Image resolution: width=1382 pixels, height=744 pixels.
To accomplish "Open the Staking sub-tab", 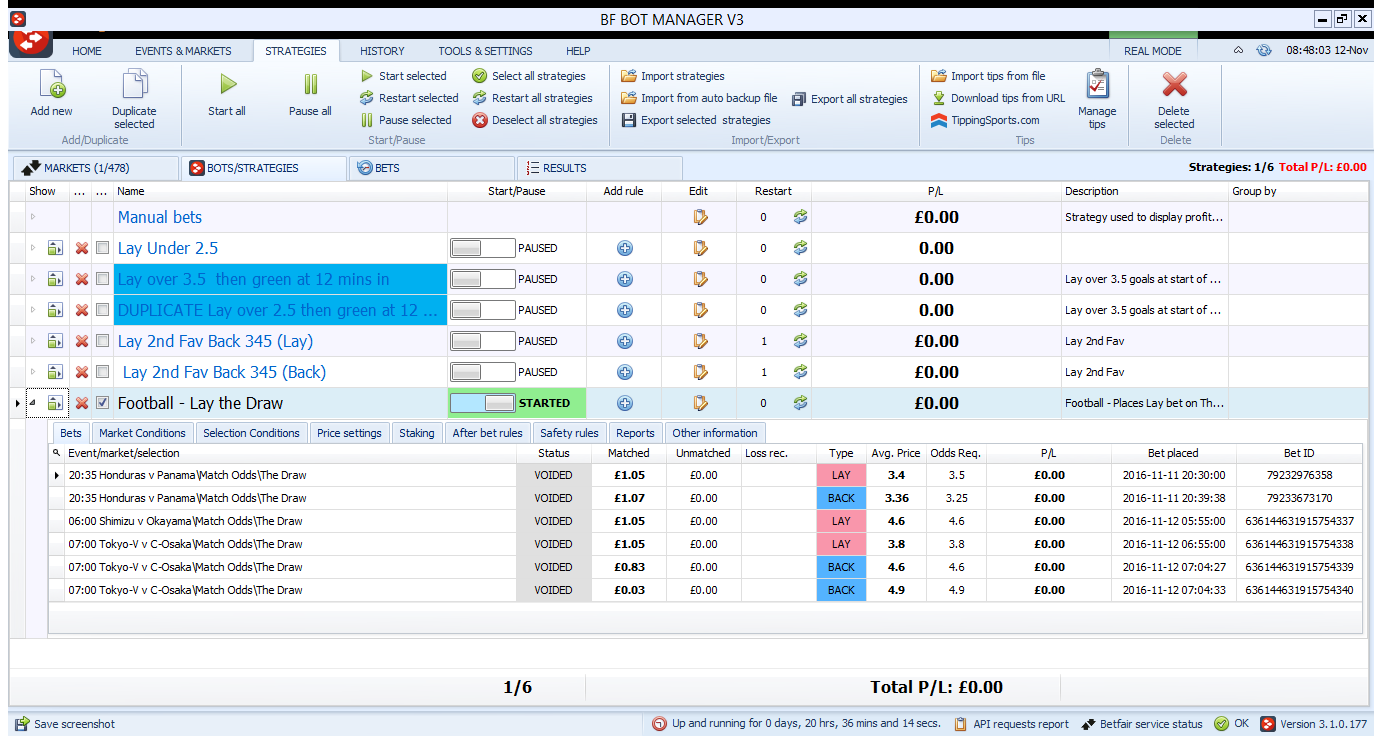I will pos(417,433).
